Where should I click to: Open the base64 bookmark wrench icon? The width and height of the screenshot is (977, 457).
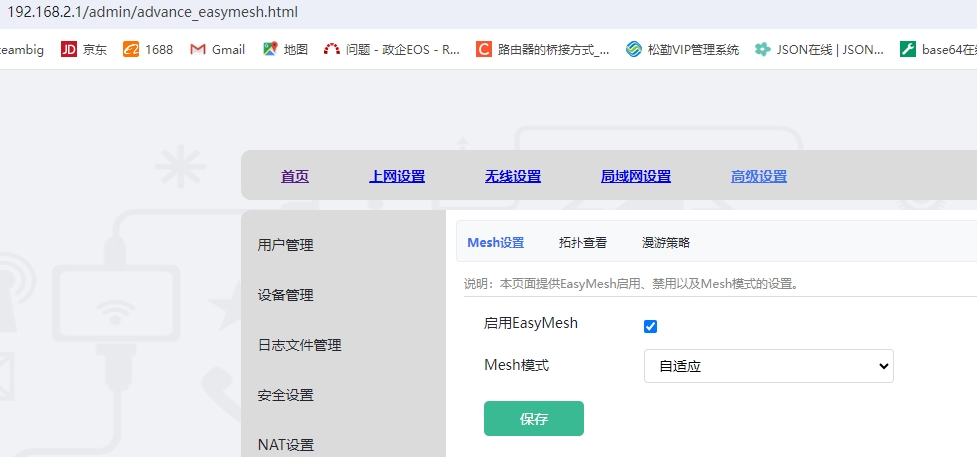click(x=908, y=49)
